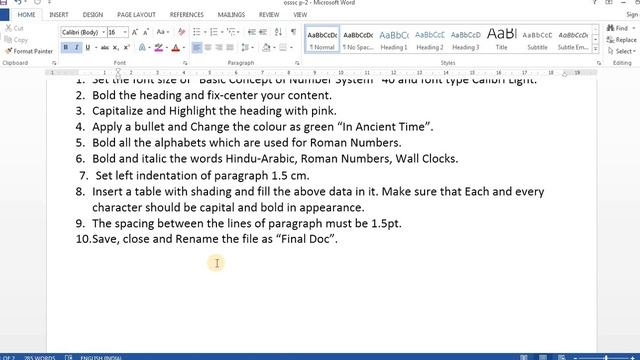The image size is (640, 360).
Task: Expand bullet library dropdown arrow
Action: 204,32
